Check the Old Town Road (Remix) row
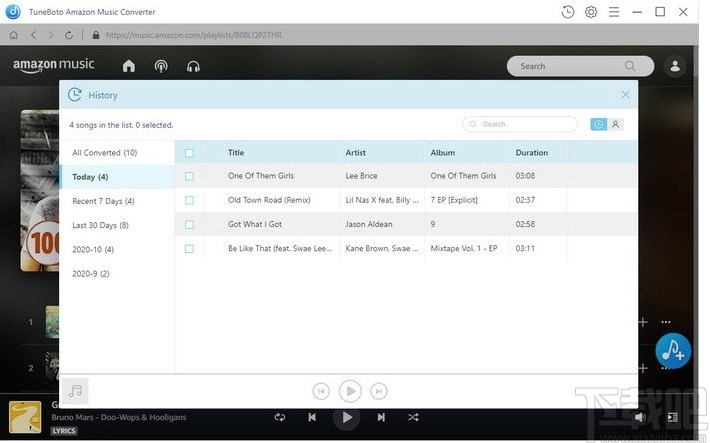Screen dimensions: 710x443 click(x=189, y=200)
